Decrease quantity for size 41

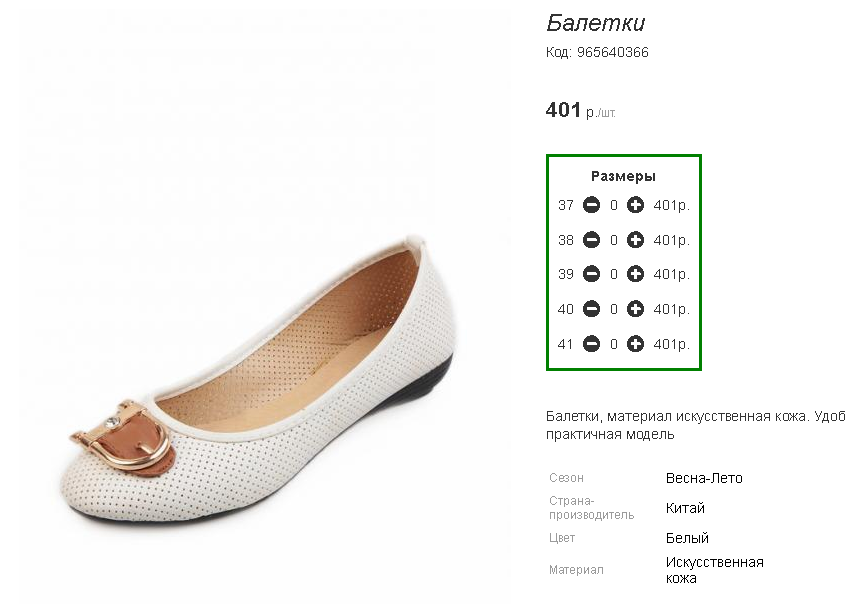point(591,344)
